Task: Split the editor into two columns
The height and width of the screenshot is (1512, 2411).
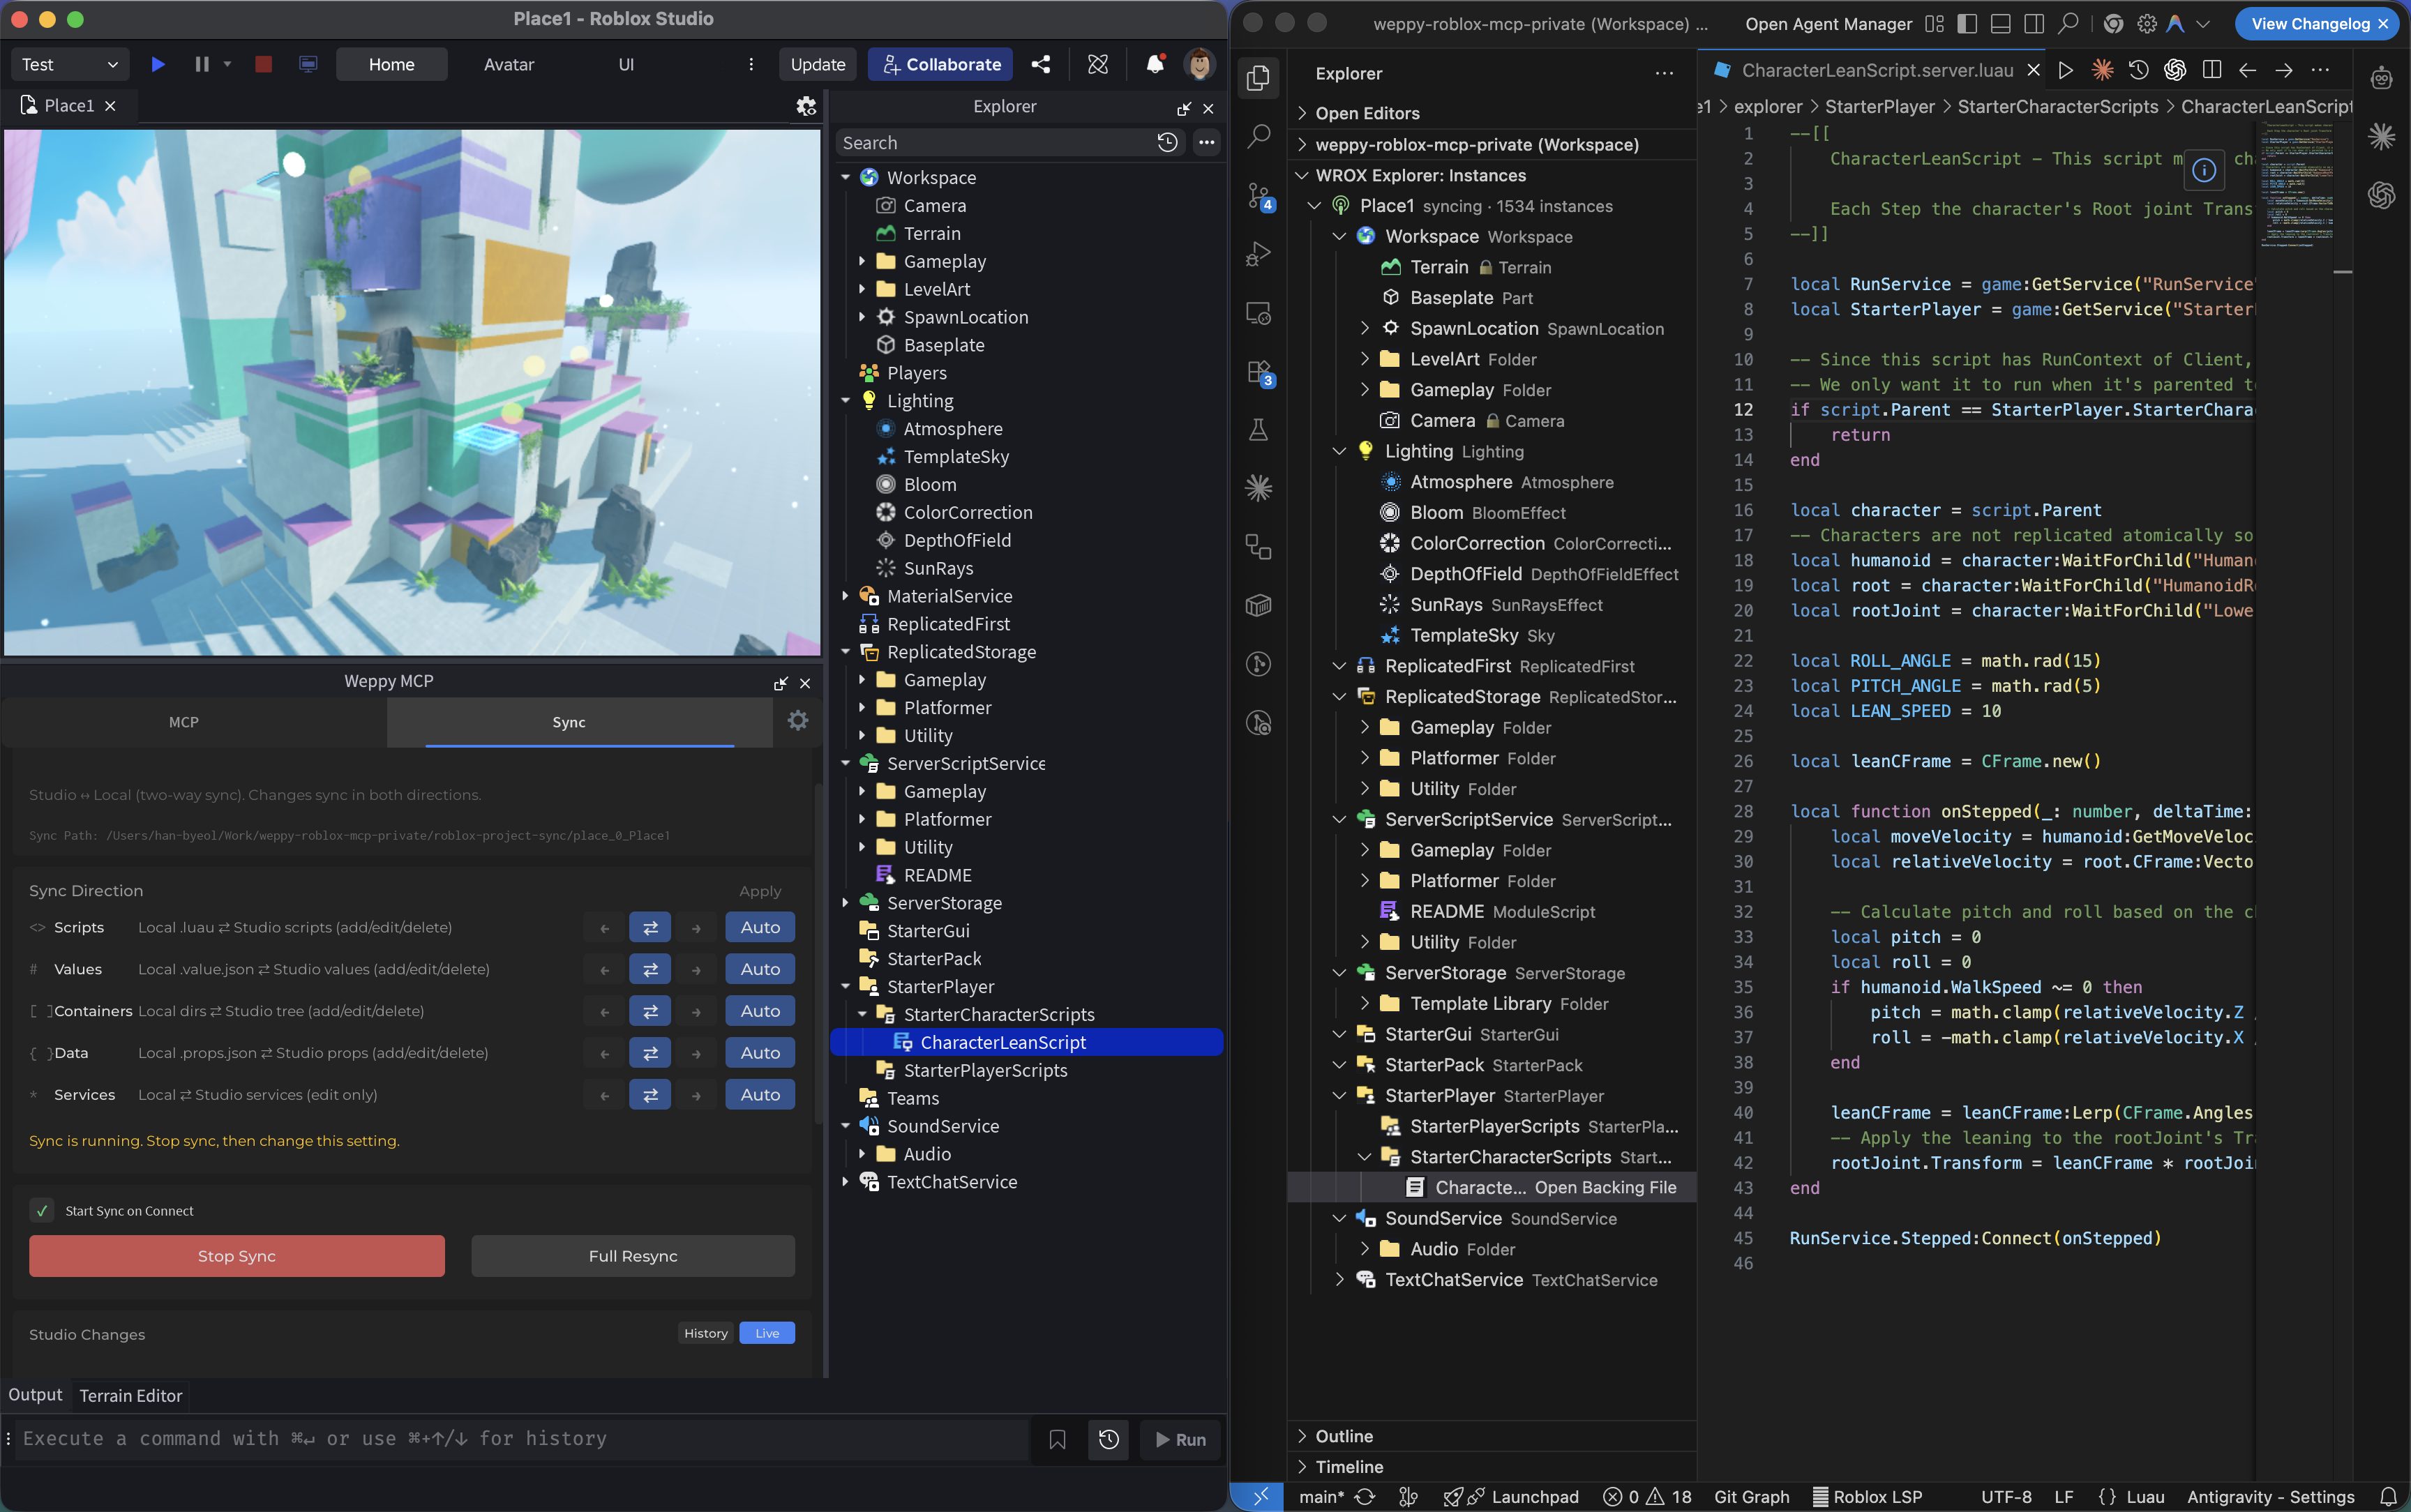Action: [x=2212, y=70]
